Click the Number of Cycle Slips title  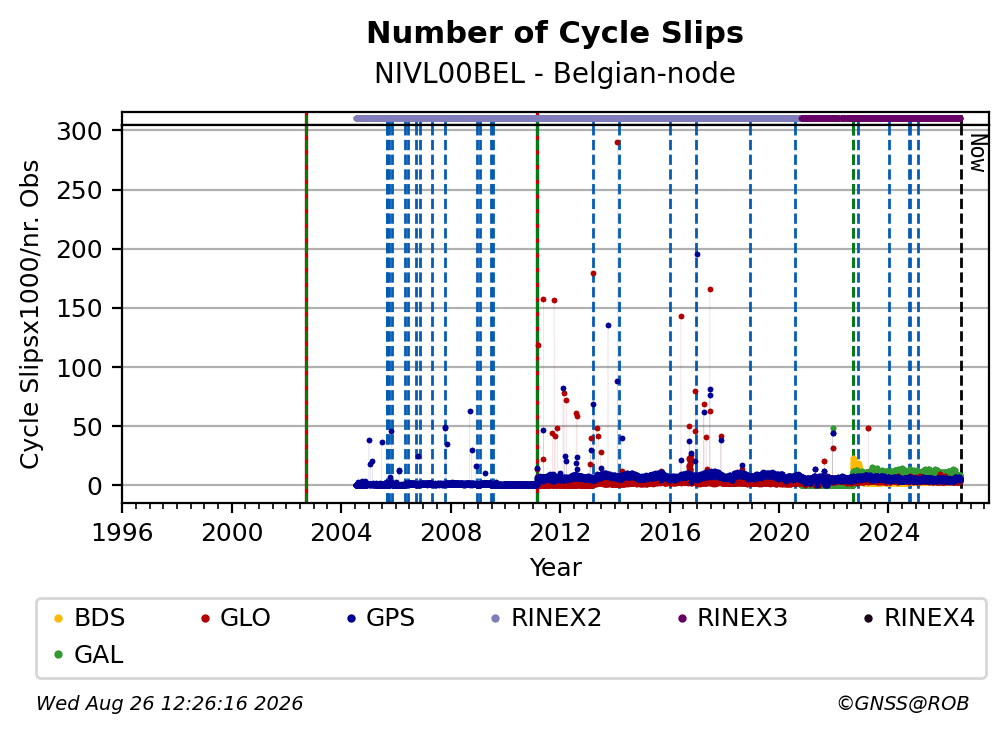coord(555,33)
